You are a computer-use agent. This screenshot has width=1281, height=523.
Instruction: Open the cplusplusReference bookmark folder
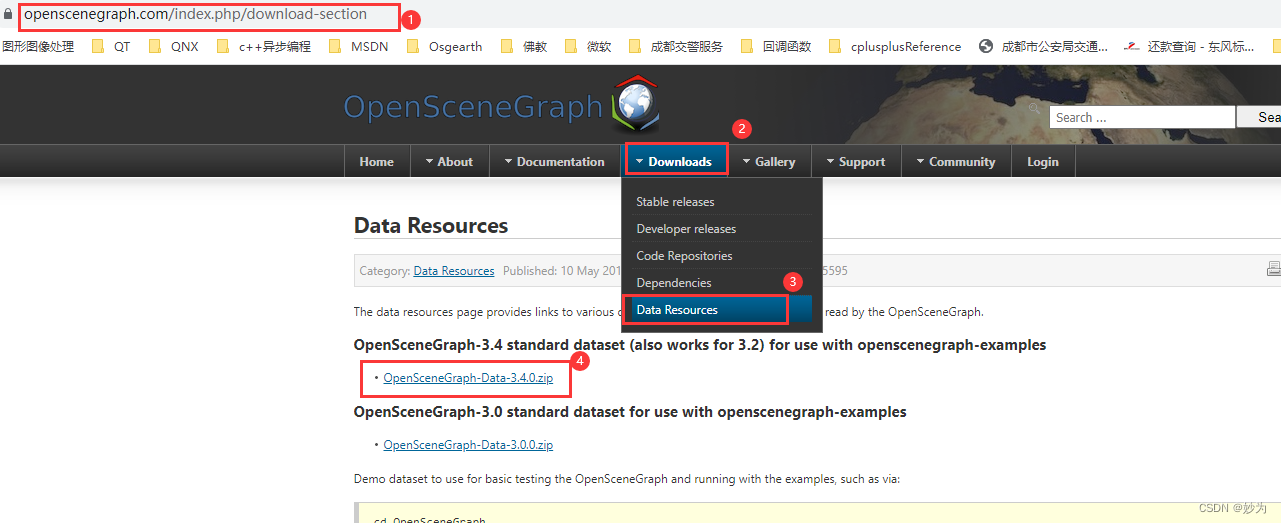[895, 46]
